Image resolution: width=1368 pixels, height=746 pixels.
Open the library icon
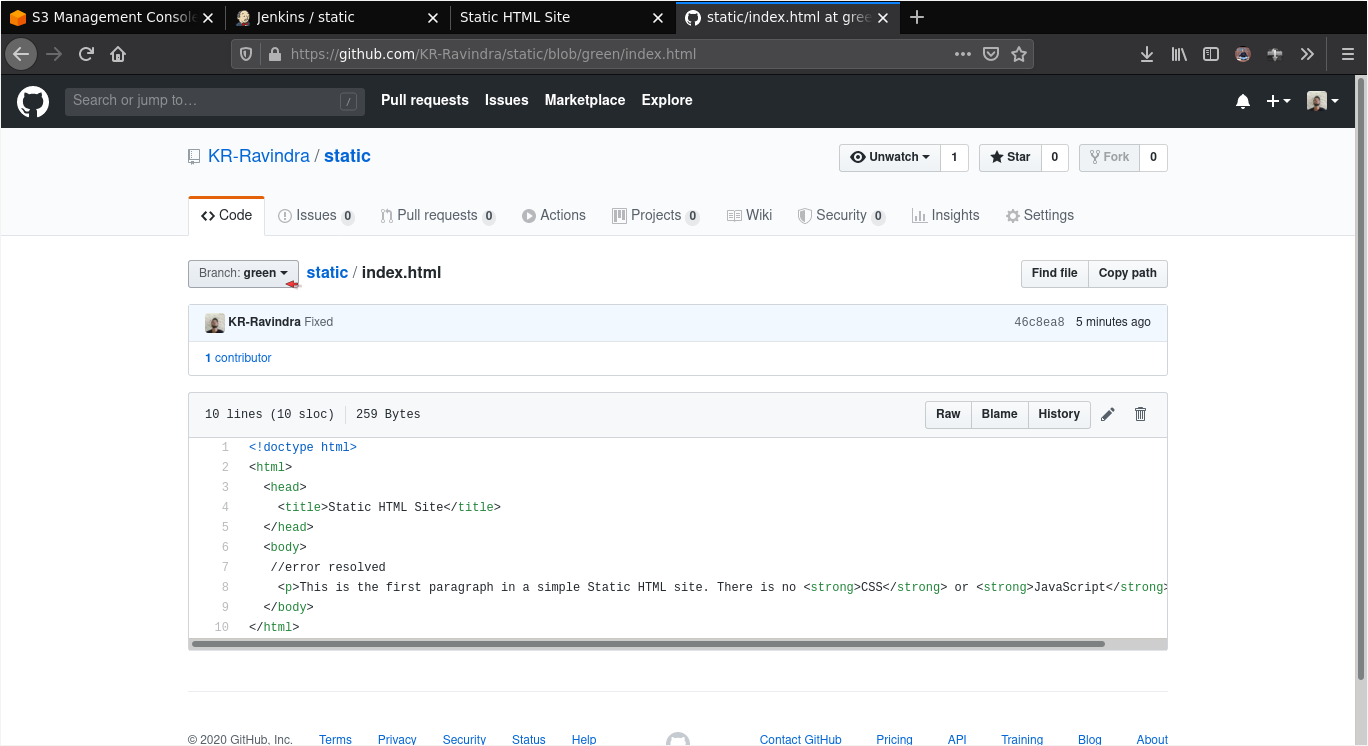coord(1179,54)
